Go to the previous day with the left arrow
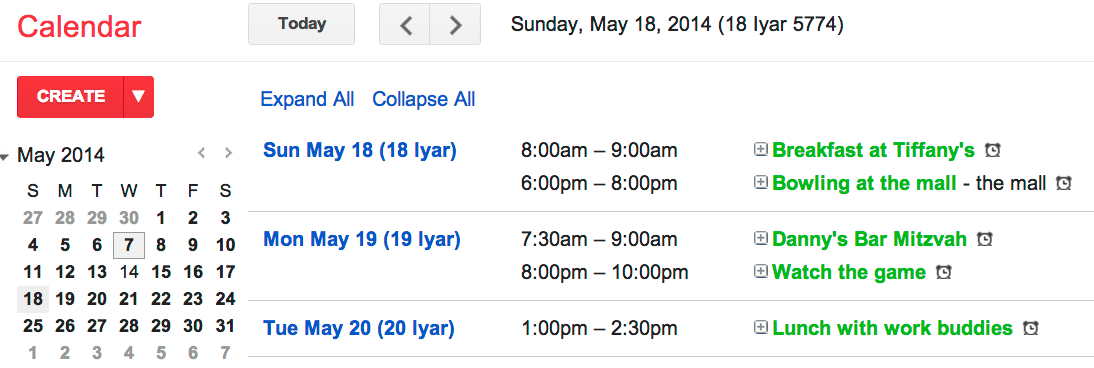The height and width of the screenshot is (368, 1094). pos(405,24)
